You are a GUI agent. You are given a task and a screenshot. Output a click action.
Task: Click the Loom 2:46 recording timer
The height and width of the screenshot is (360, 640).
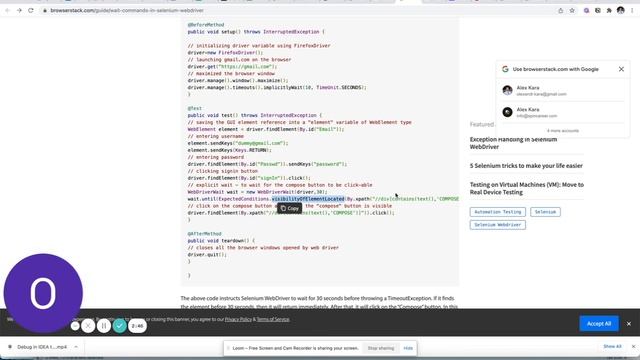click(x=138, y=326)
